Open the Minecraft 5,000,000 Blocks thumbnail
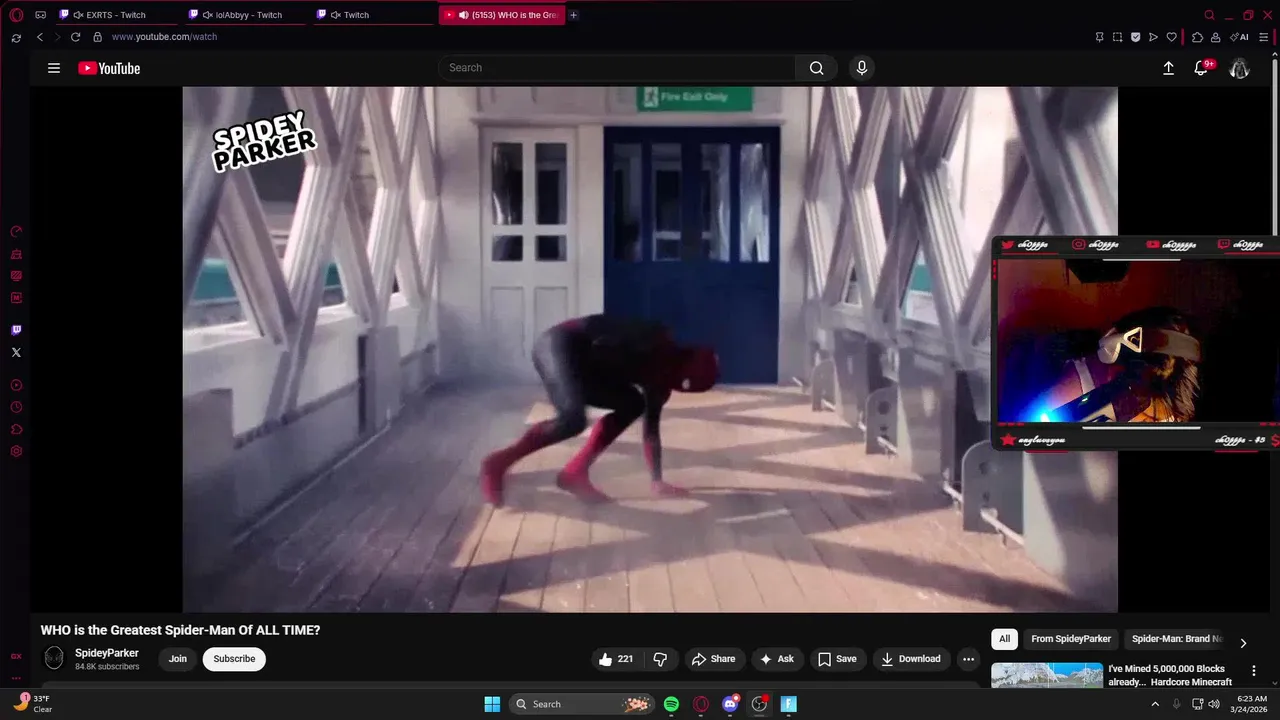Image resolution: width=1280 pixels, height=720 pixels. pyautogui.click(x=1047, y=675)
